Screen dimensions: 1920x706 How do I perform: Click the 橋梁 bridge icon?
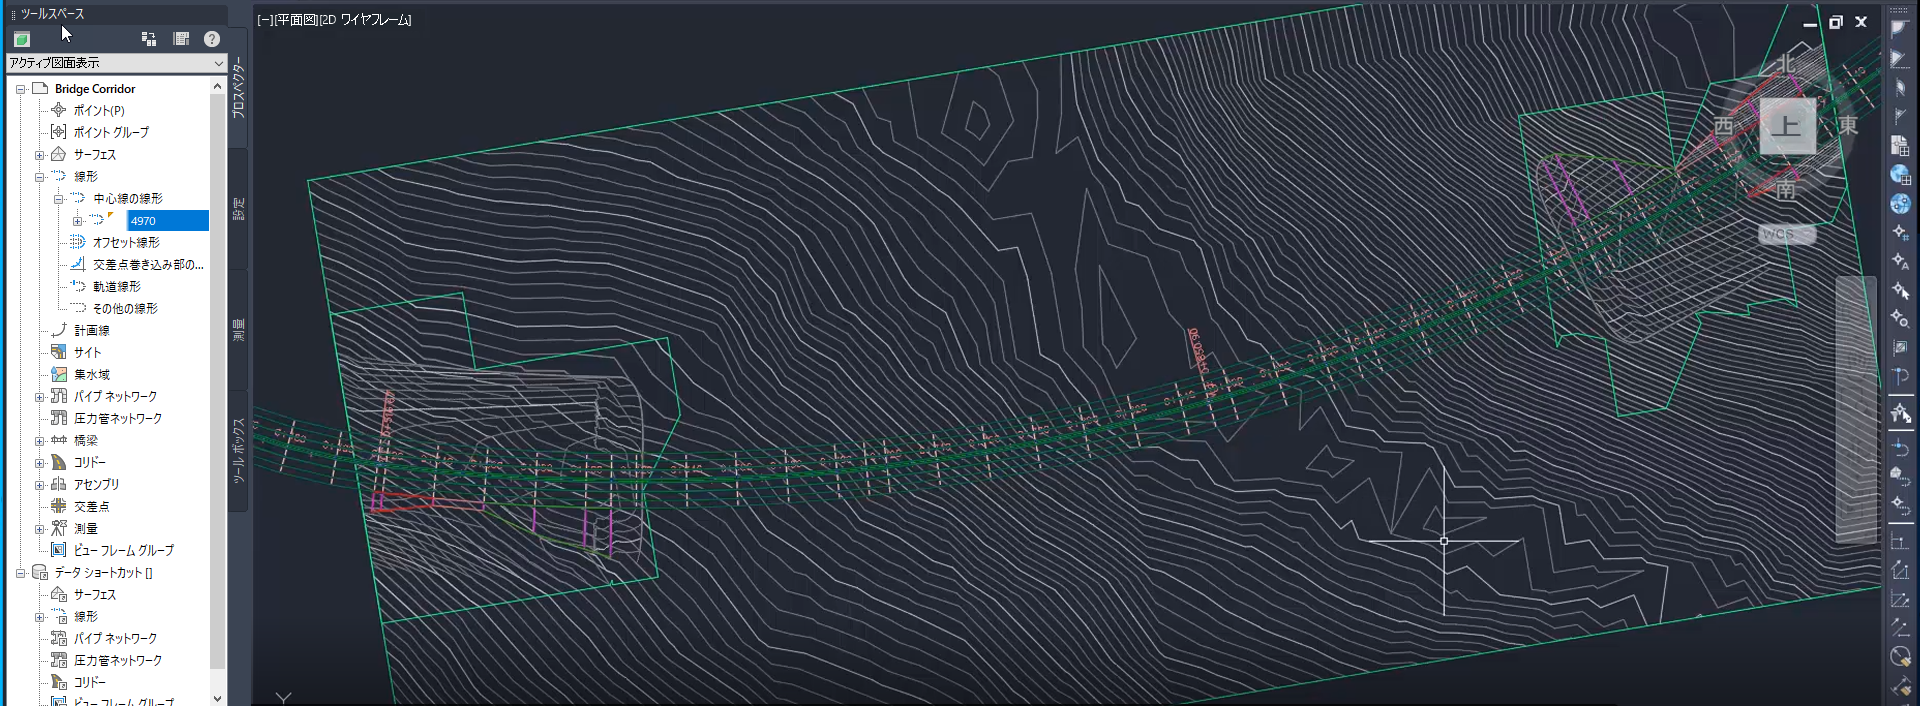coord(59,440)
